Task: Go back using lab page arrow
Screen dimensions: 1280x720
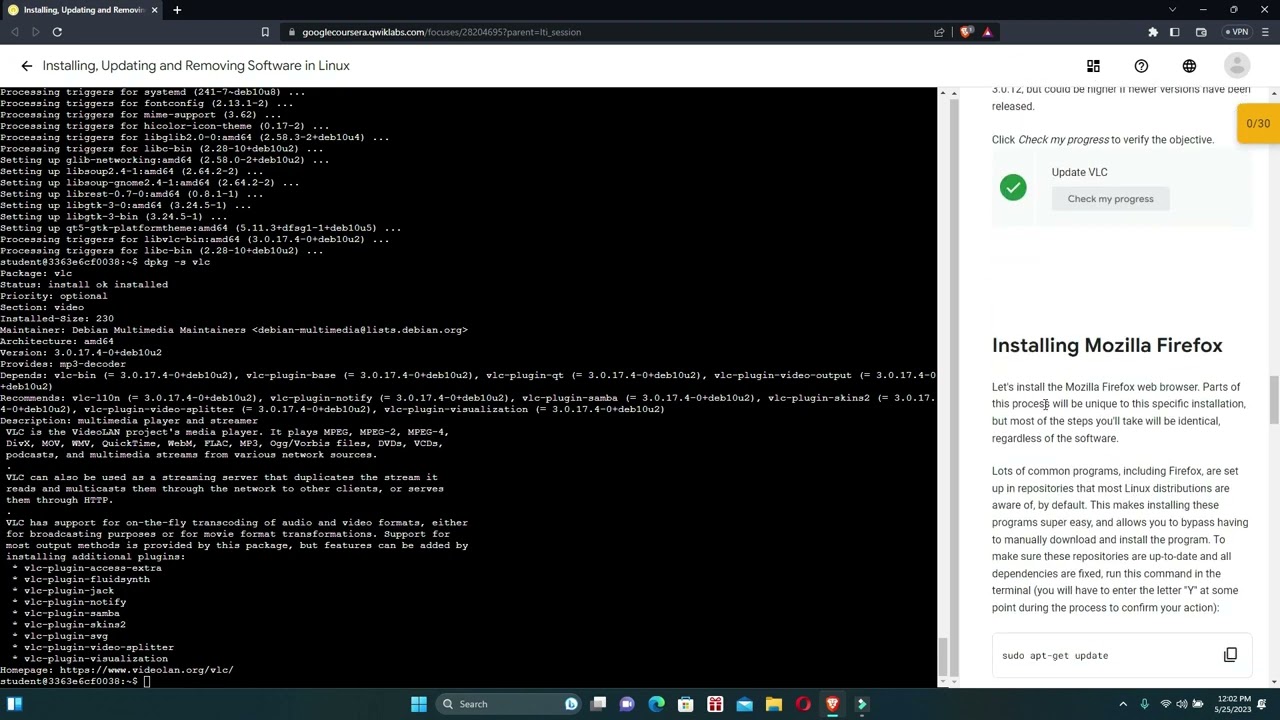Action: 27,66
